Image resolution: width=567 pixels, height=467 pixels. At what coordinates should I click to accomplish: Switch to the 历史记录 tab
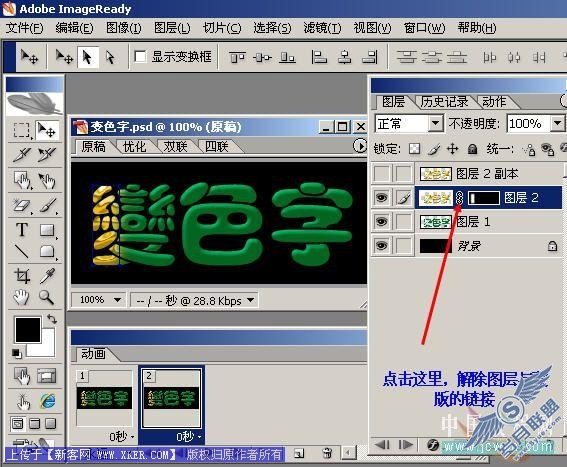tap(444, 102)
